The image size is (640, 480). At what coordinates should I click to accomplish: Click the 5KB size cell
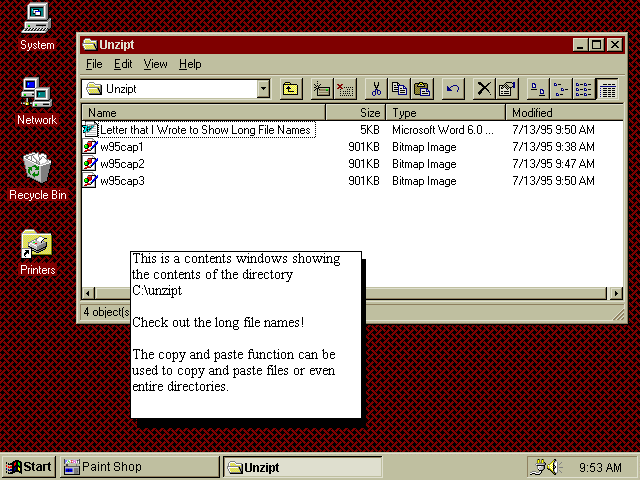click(x=370, y=130)
